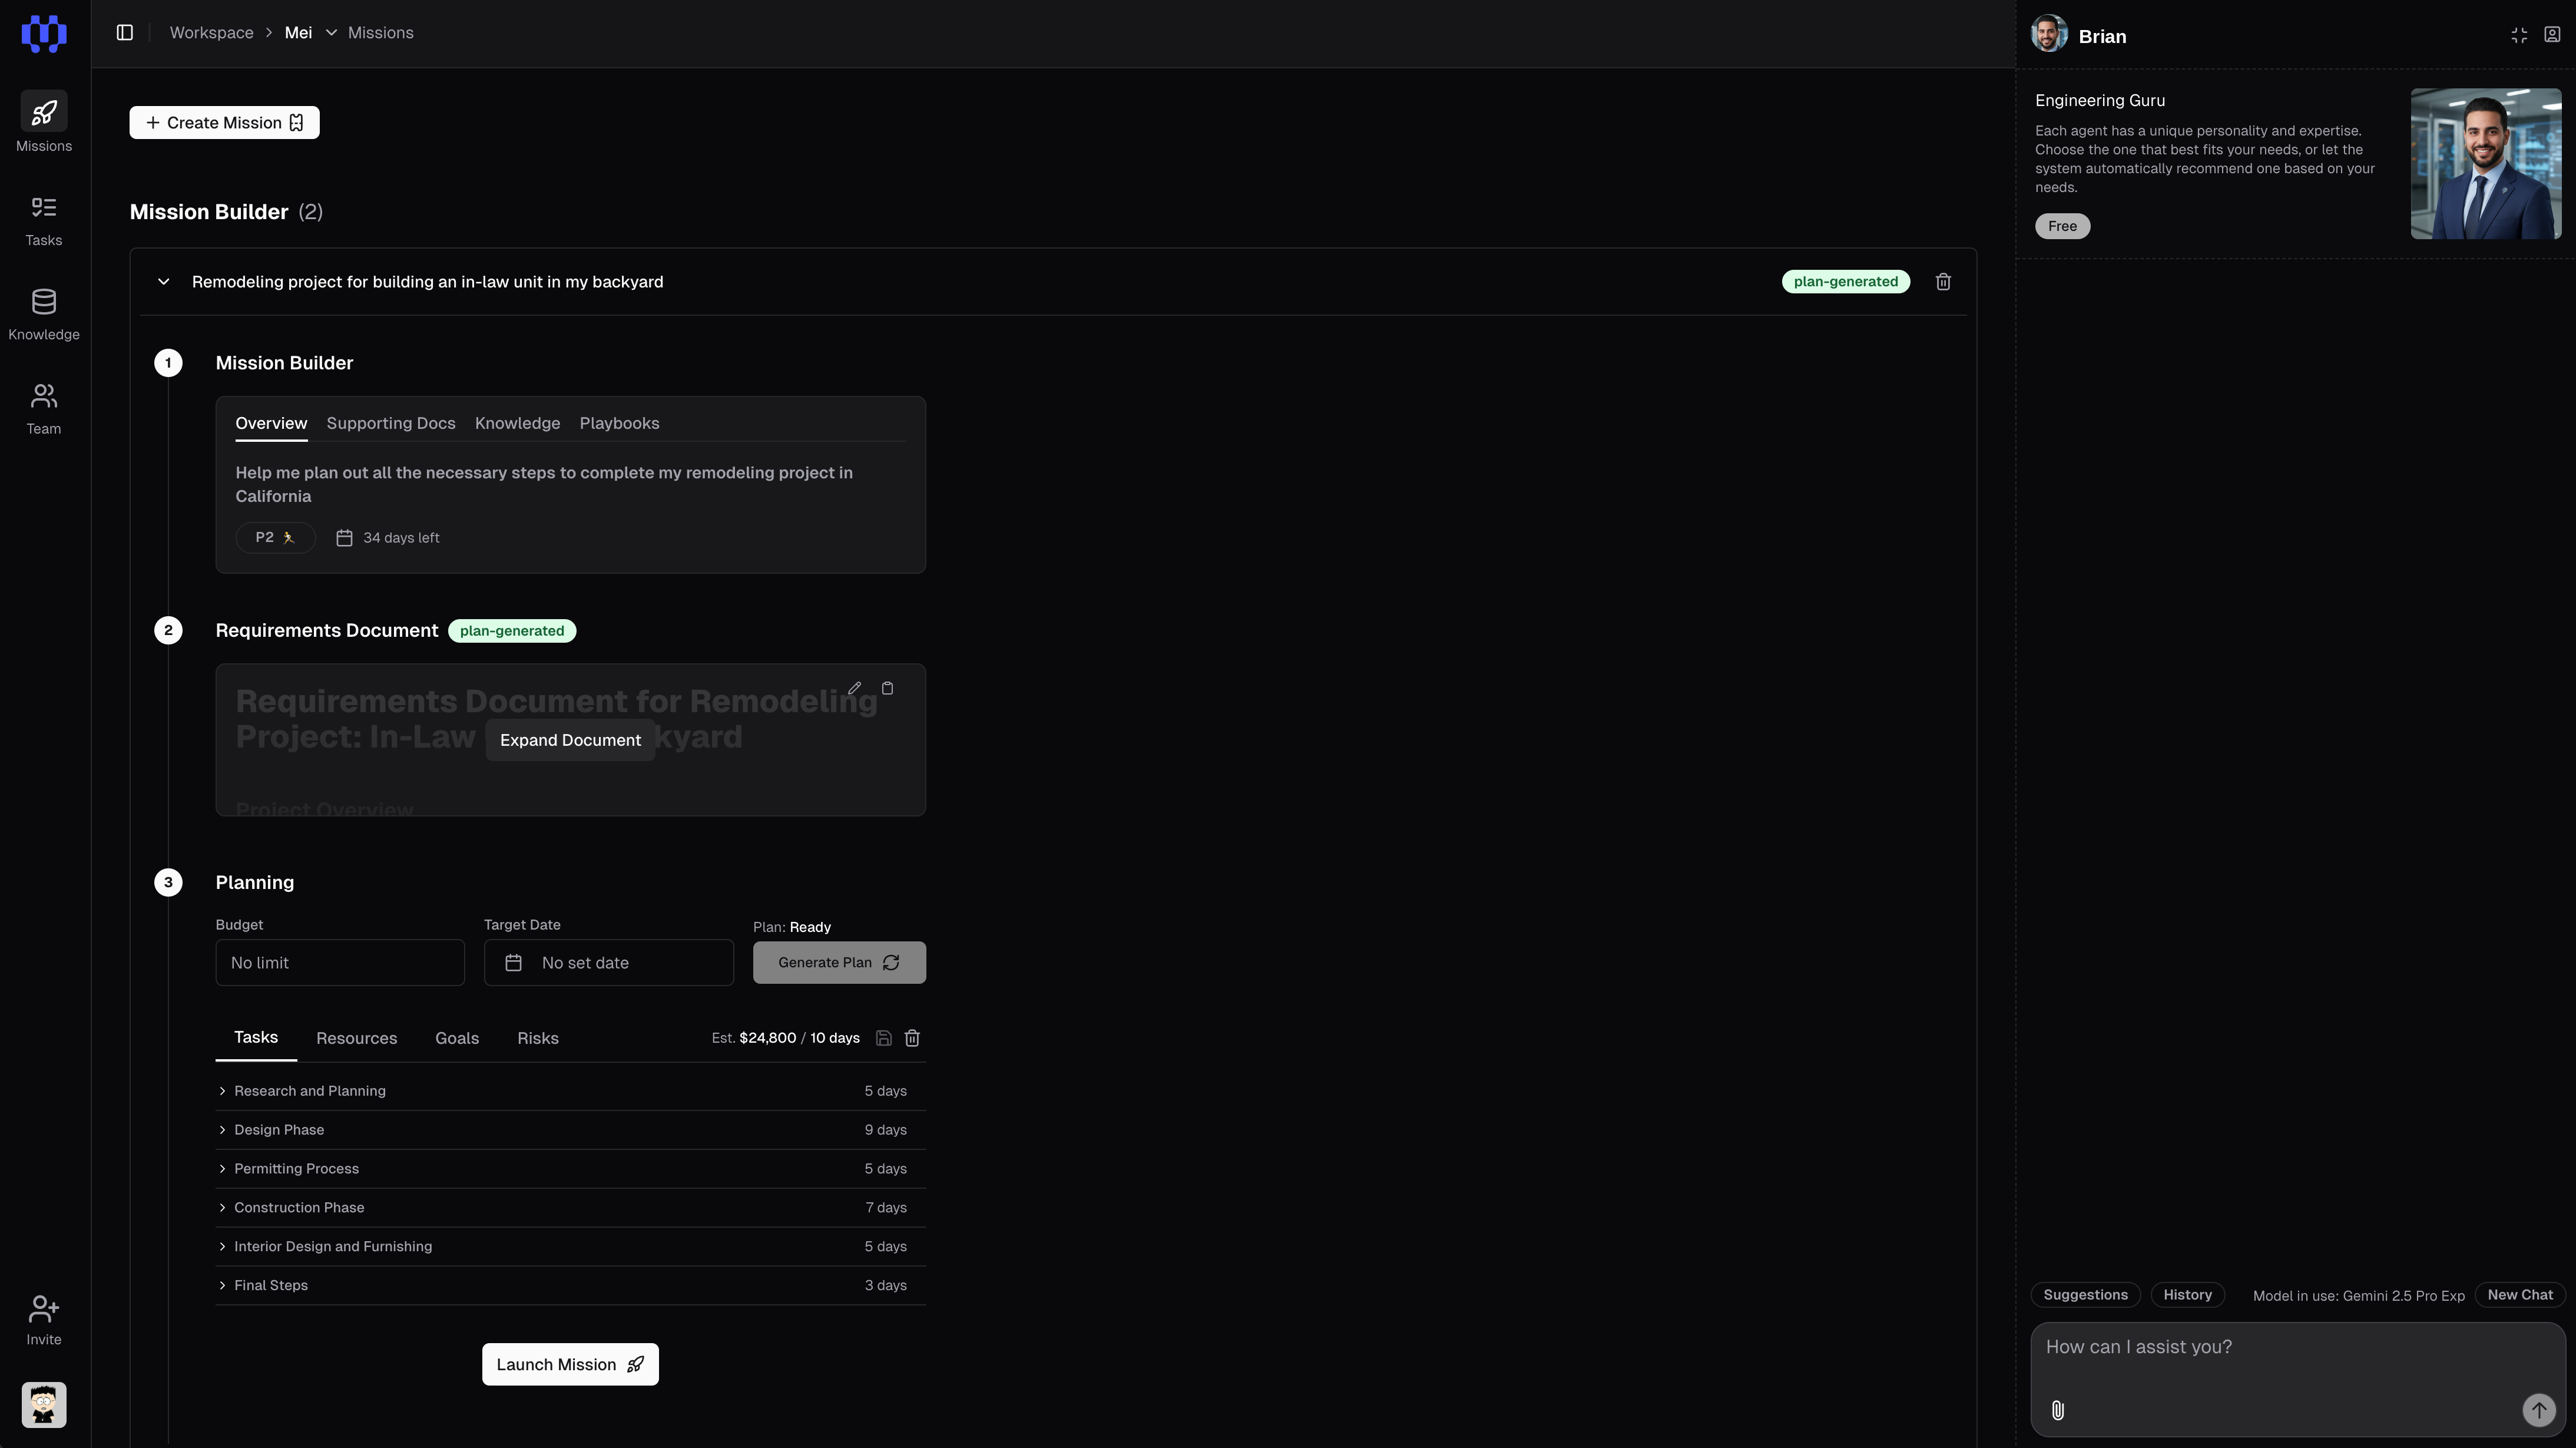This screenshot has width=2576, height=1448.
Task: Click Expand Document button
Action: (x=570, y=740)
